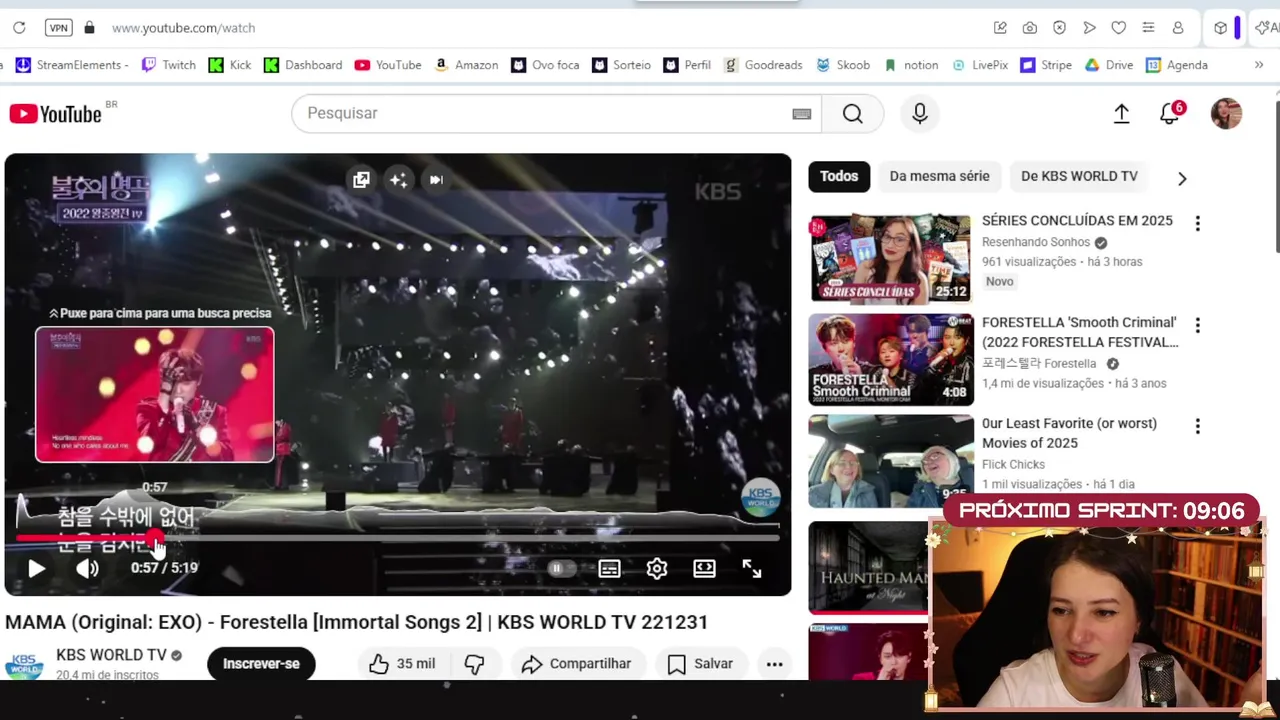Open the browser profile person icon
This screenshot has height=720, width=1280.
1178,28
